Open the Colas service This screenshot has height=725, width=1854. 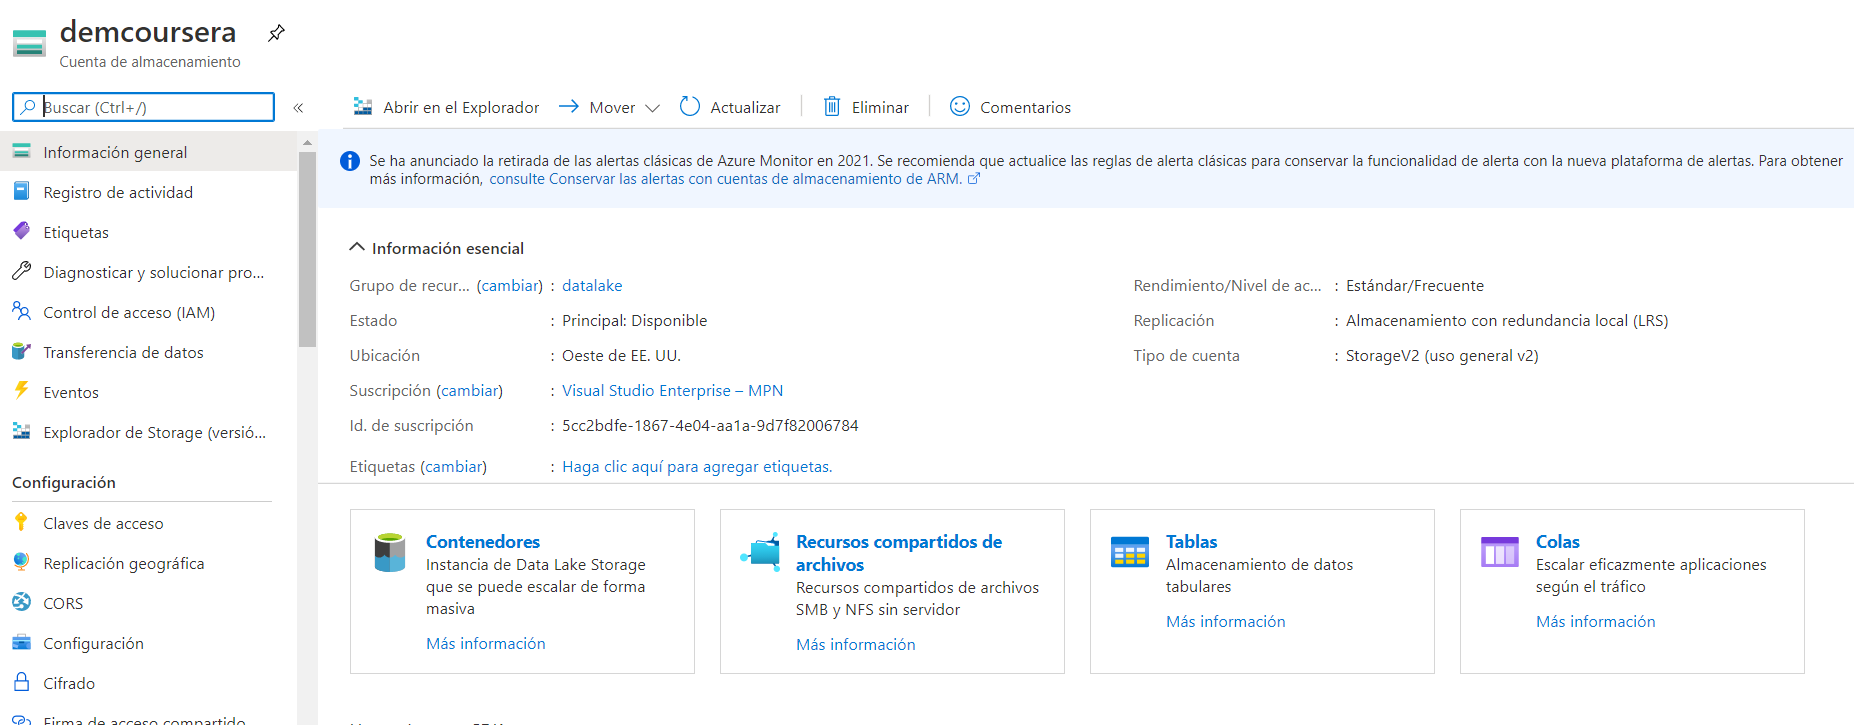[1558, 542]
